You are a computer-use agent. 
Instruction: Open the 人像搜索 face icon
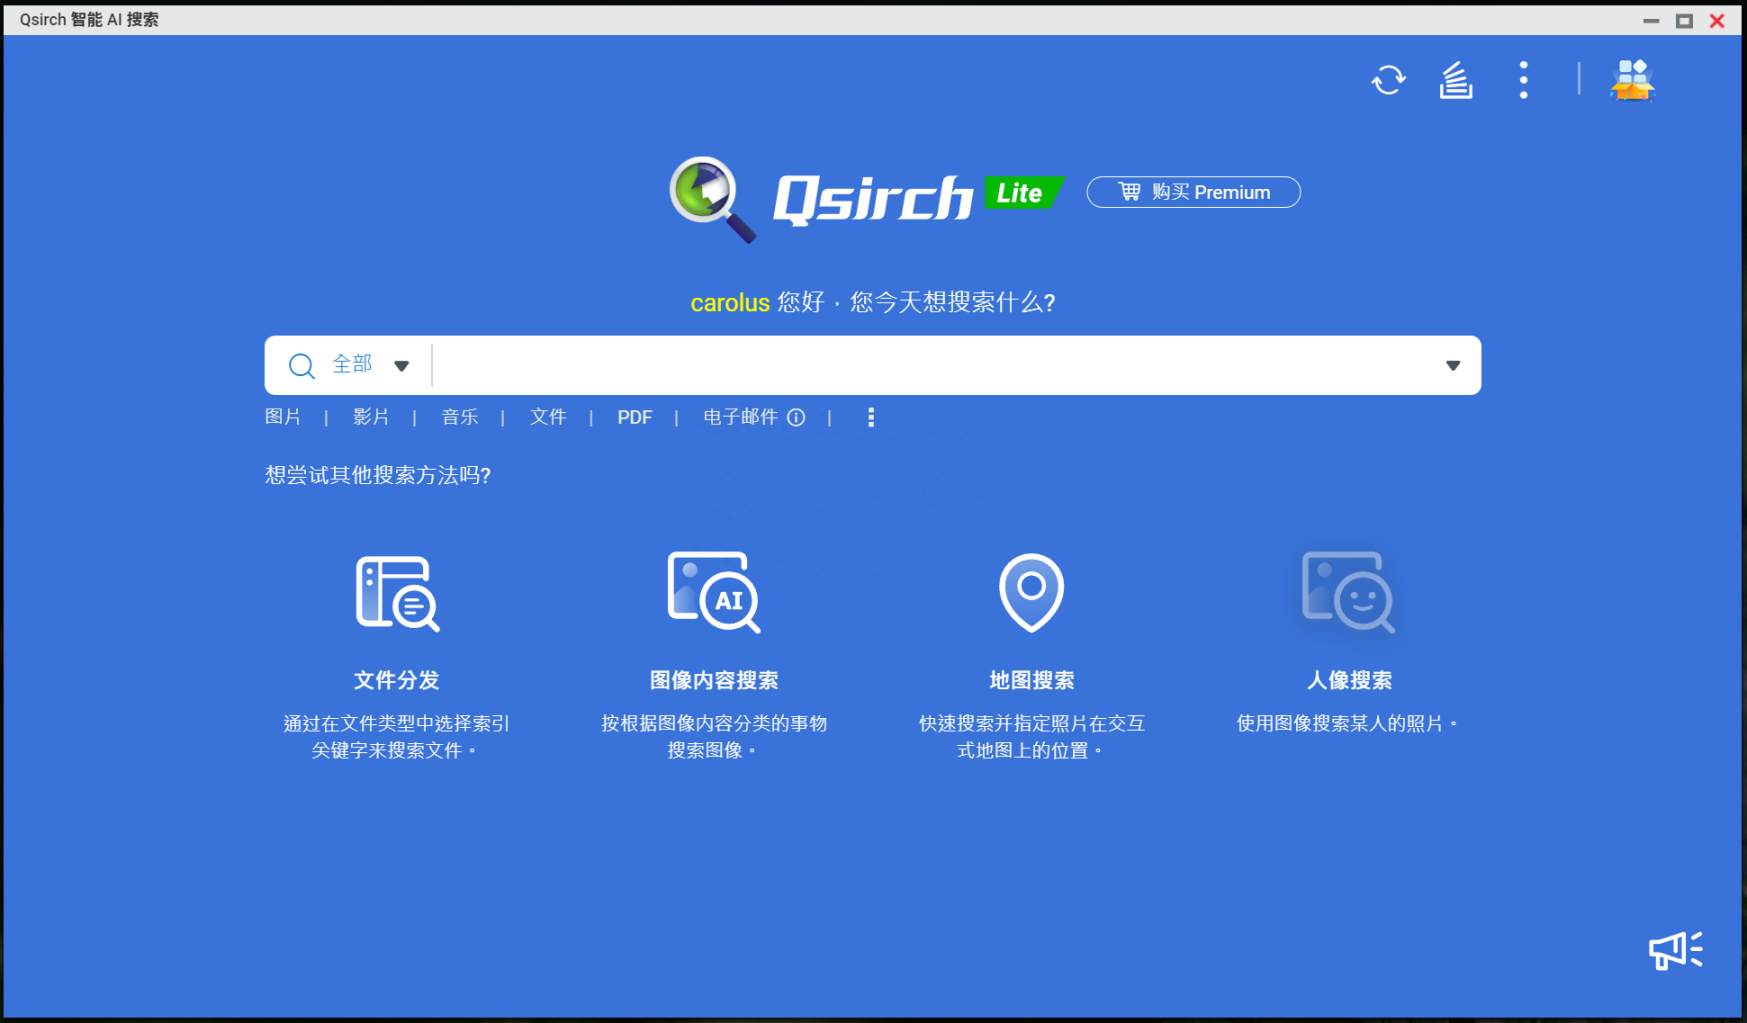pyautogui.click(x=1348, y=592)
